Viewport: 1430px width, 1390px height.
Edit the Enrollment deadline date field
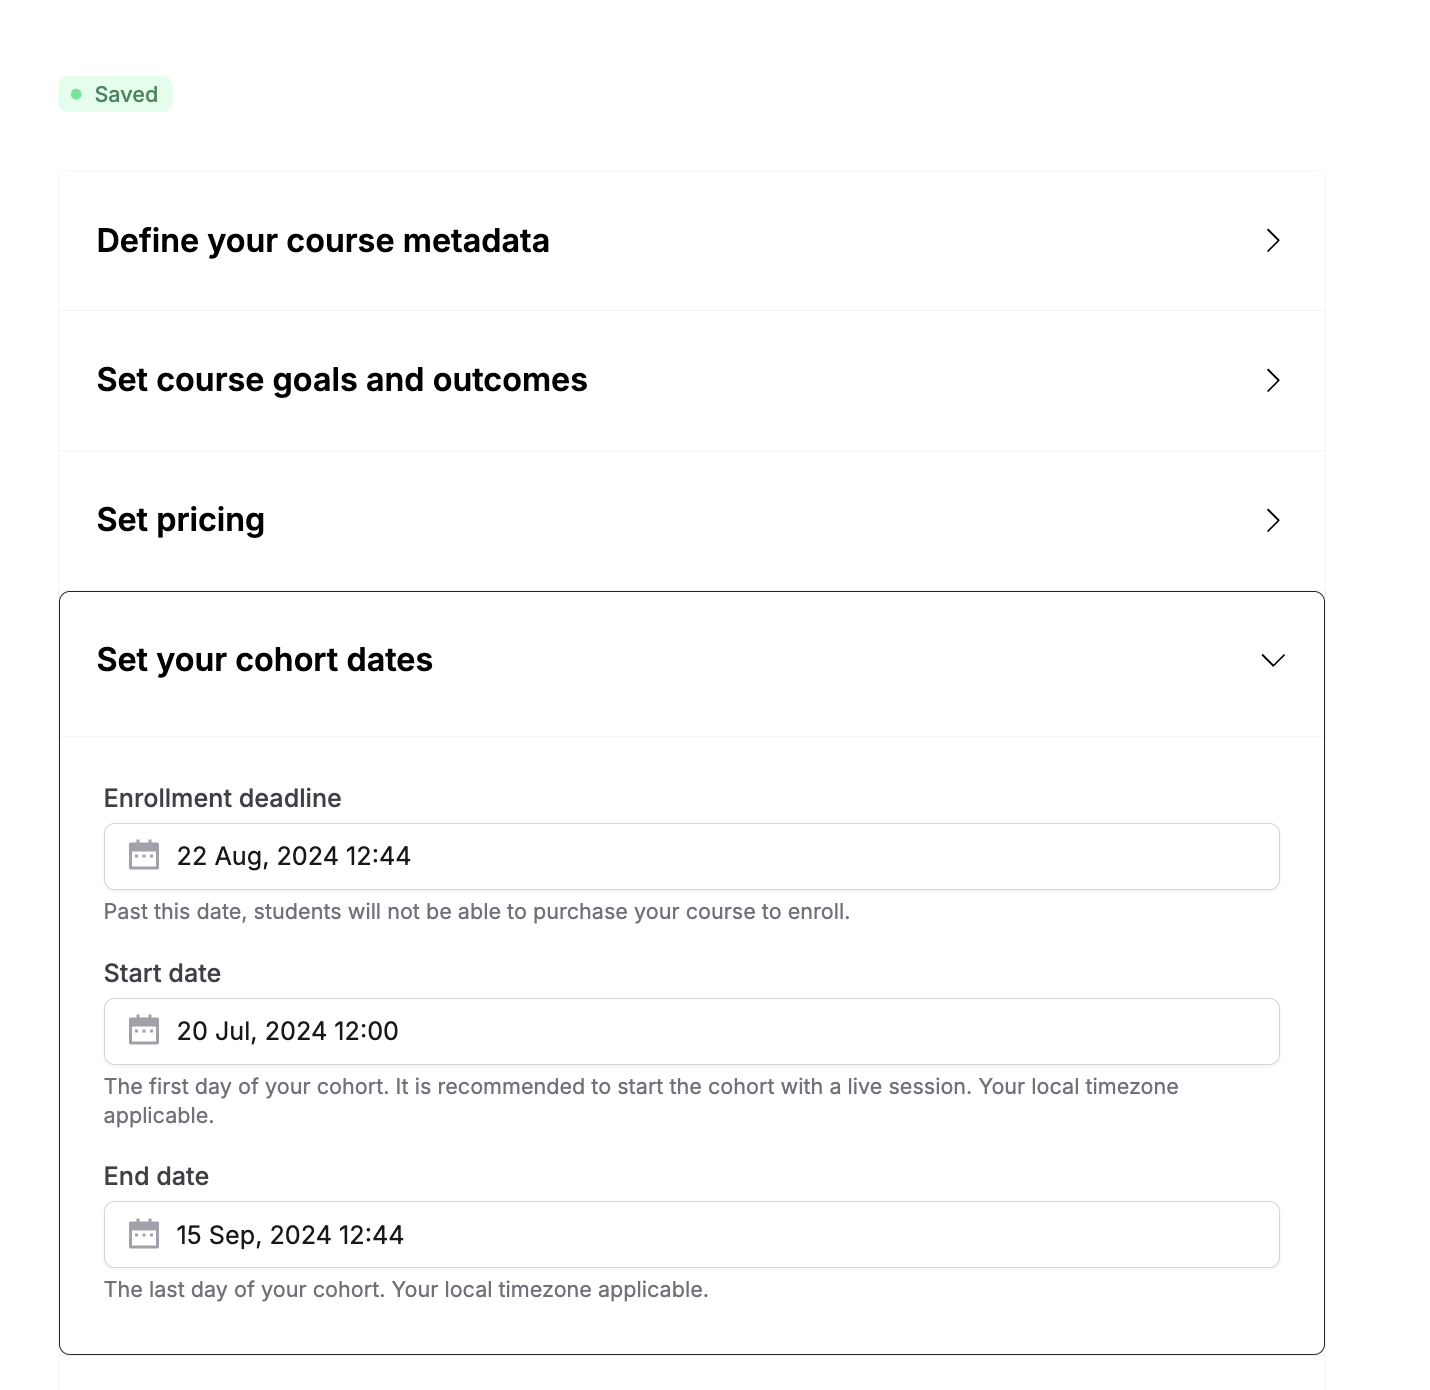[x=692, y=856]
